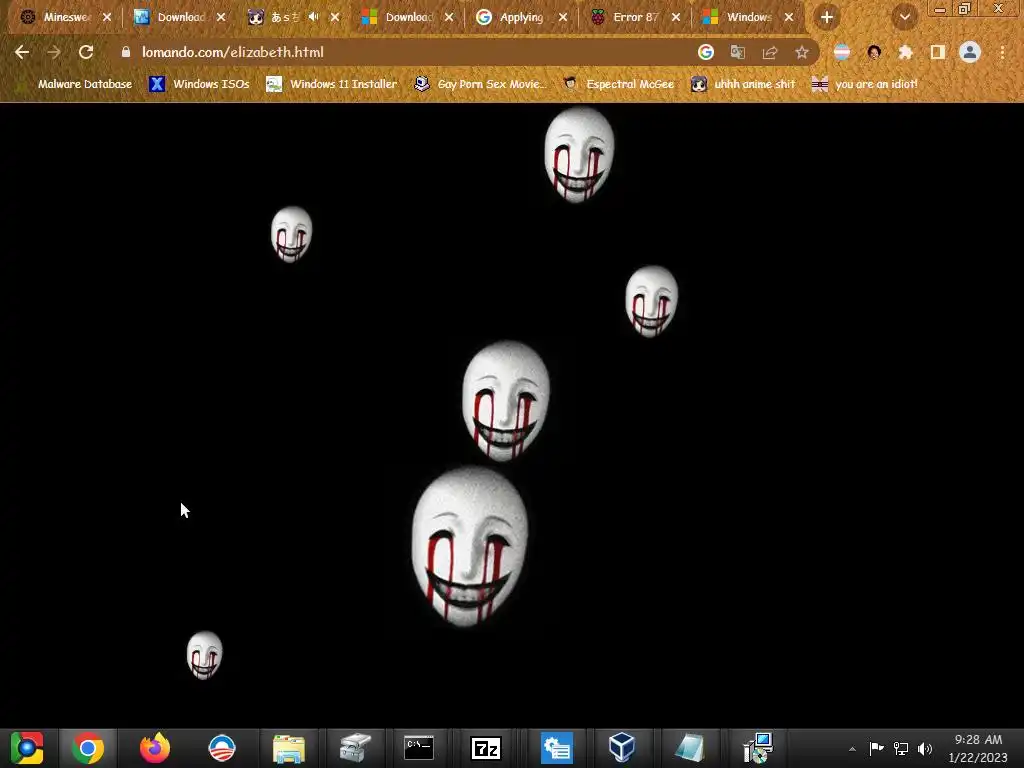Open VirtualBox from the taskbar
The image size is (1024, 768).
pos(622,748)
